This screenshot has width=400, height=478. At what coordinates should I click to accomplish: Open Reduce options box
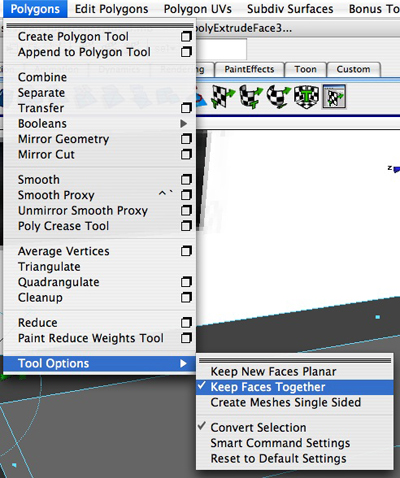coord(186,322)
